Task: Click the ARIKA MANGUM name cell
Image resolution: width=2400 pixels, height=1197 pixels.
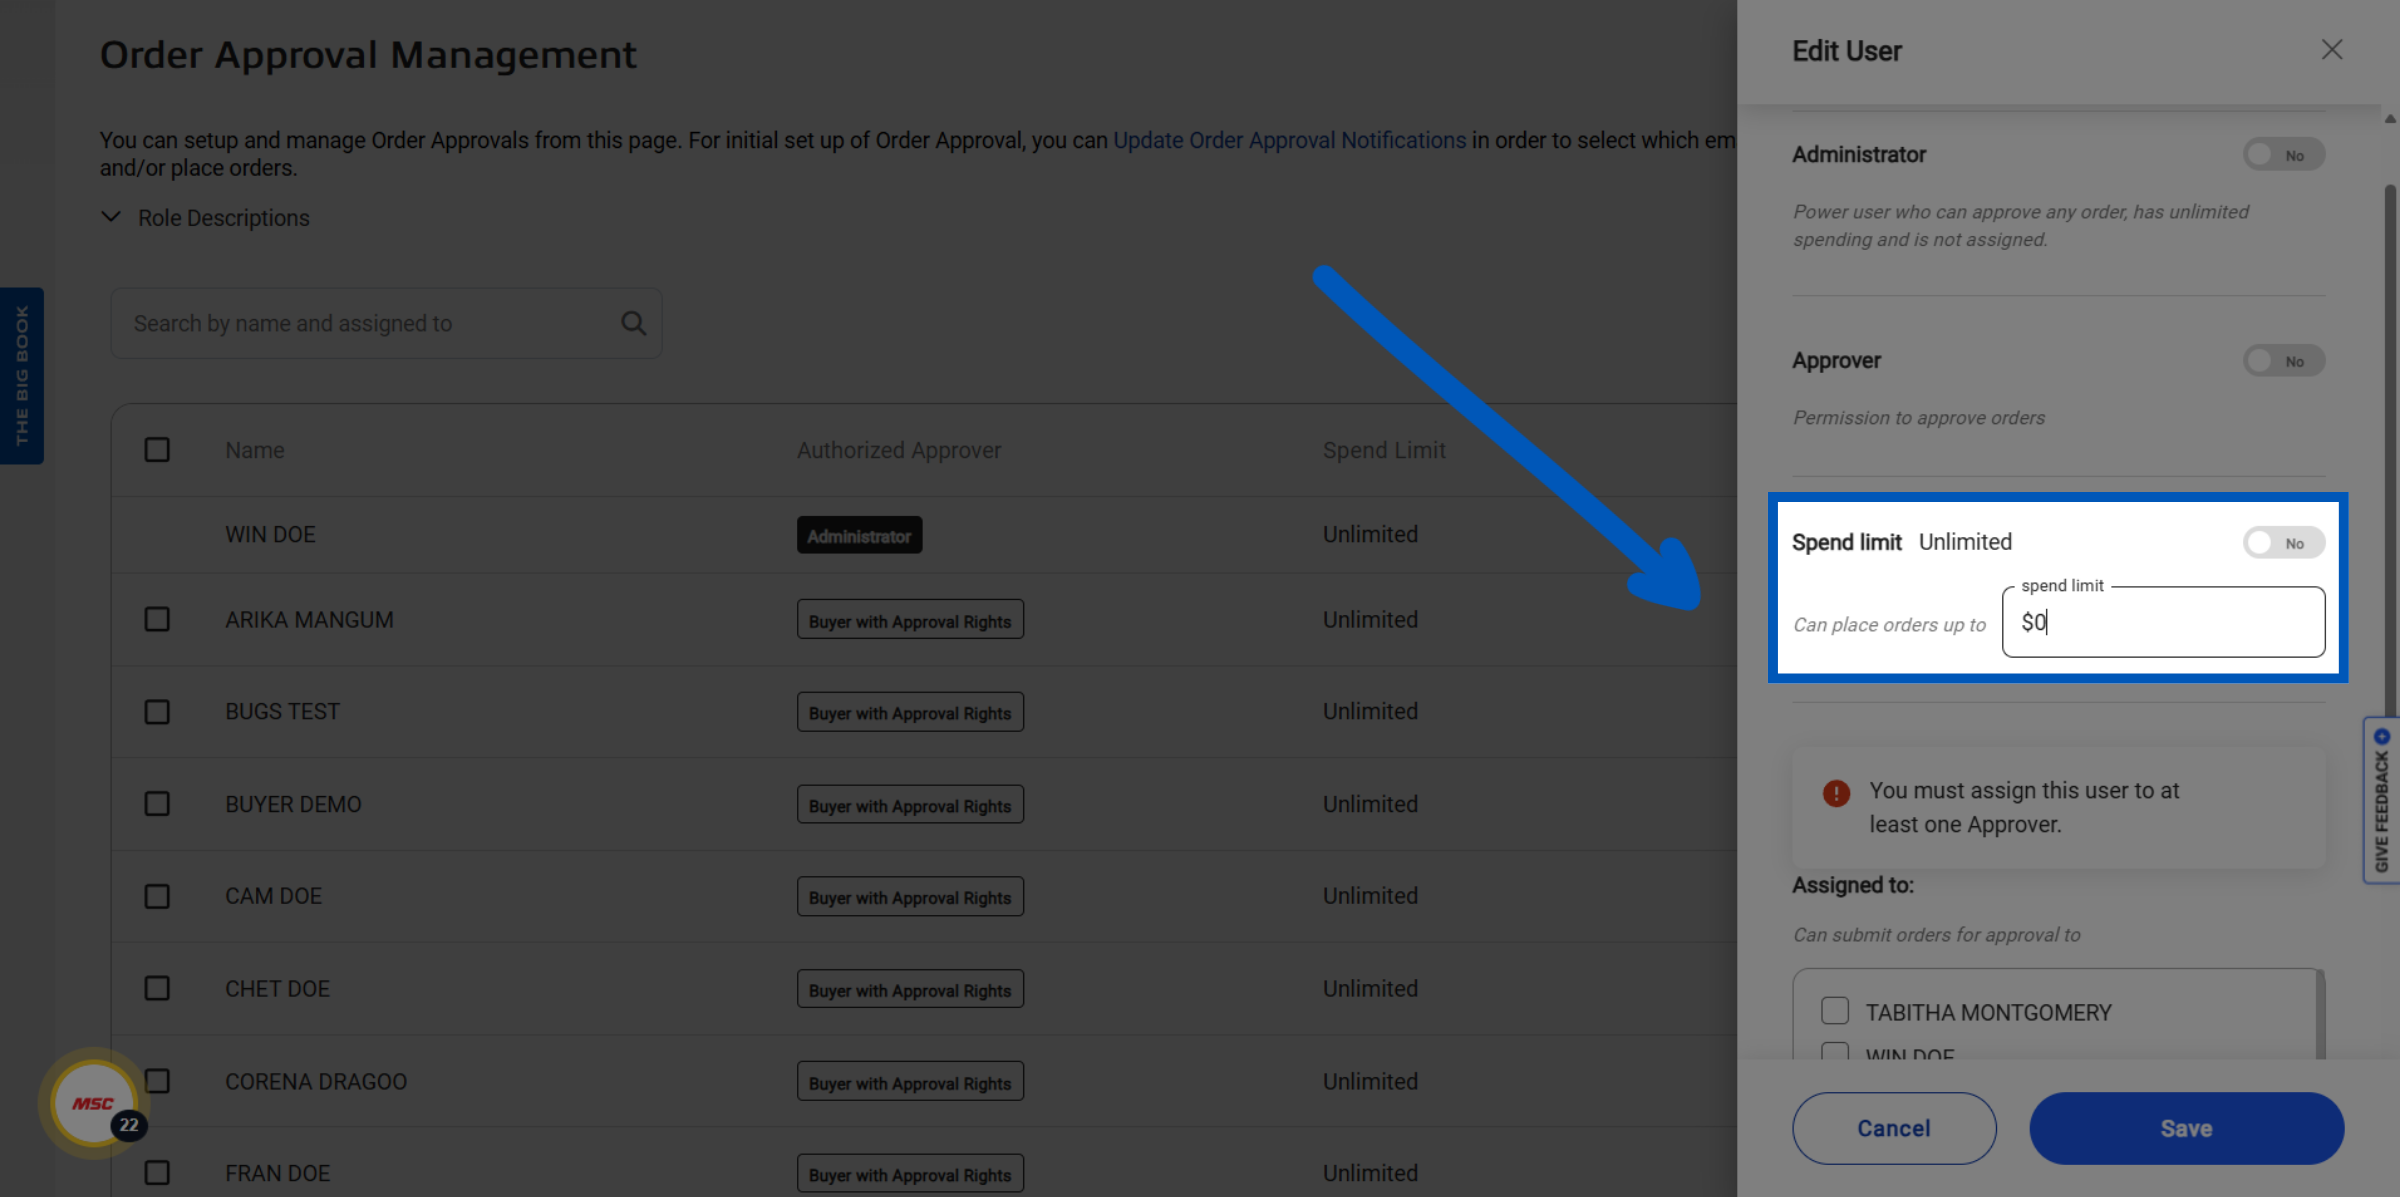Action: [309, 620]
